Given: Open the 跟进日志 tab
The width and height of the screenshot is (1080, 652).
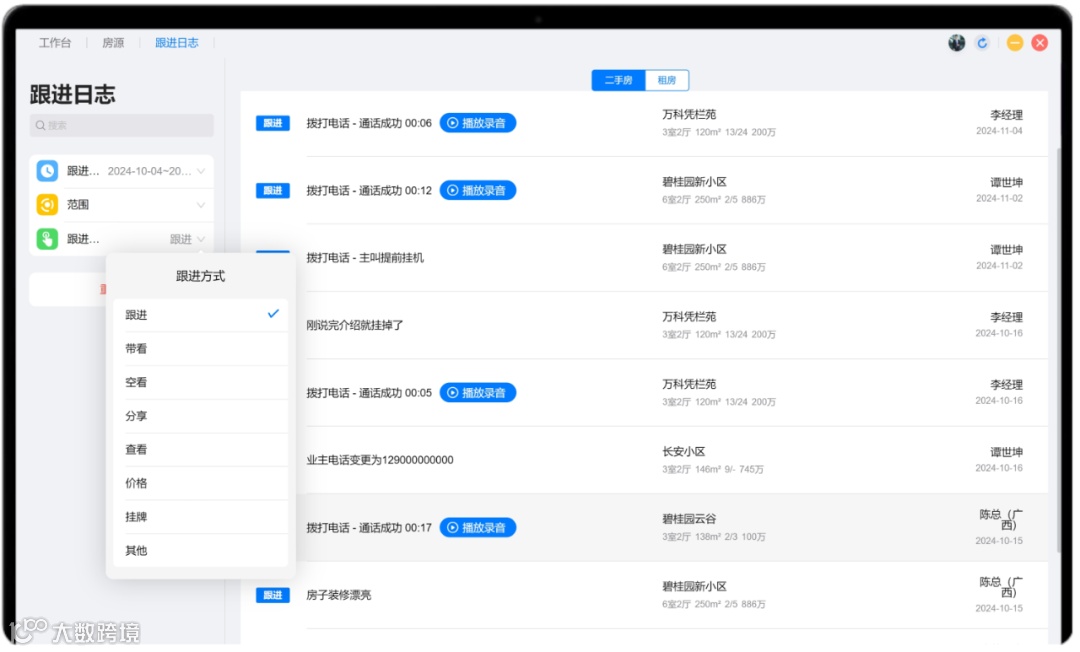Looking at the screenshot, I should tap(176, 43).
